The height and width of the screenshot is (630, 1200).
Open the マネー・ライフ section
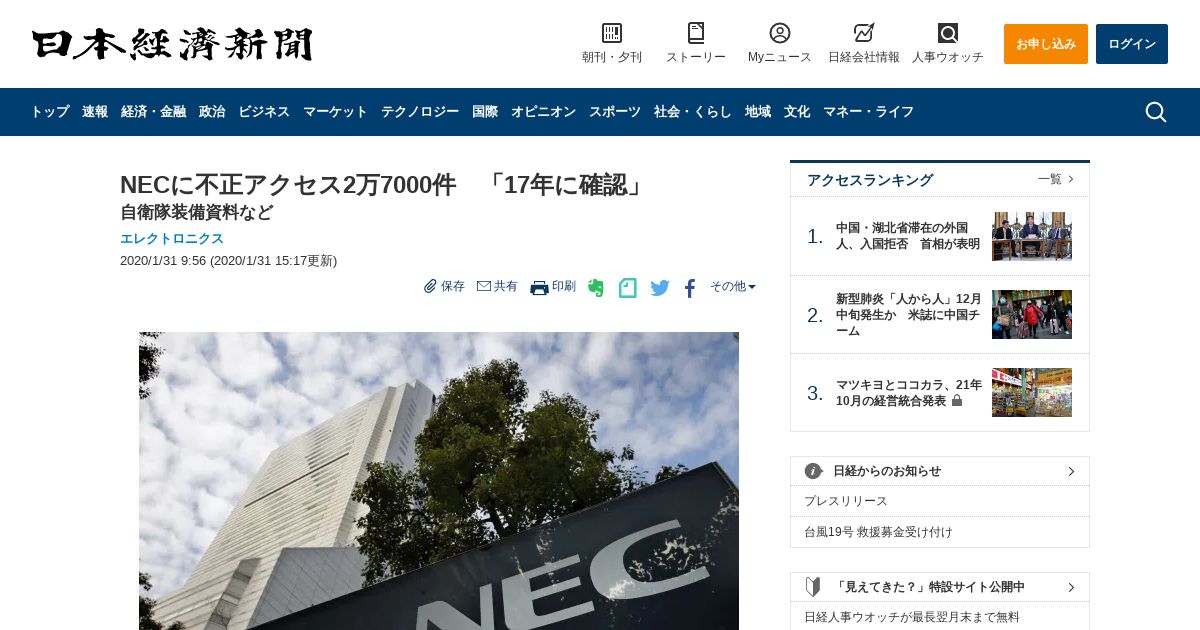tap(868, 112)
